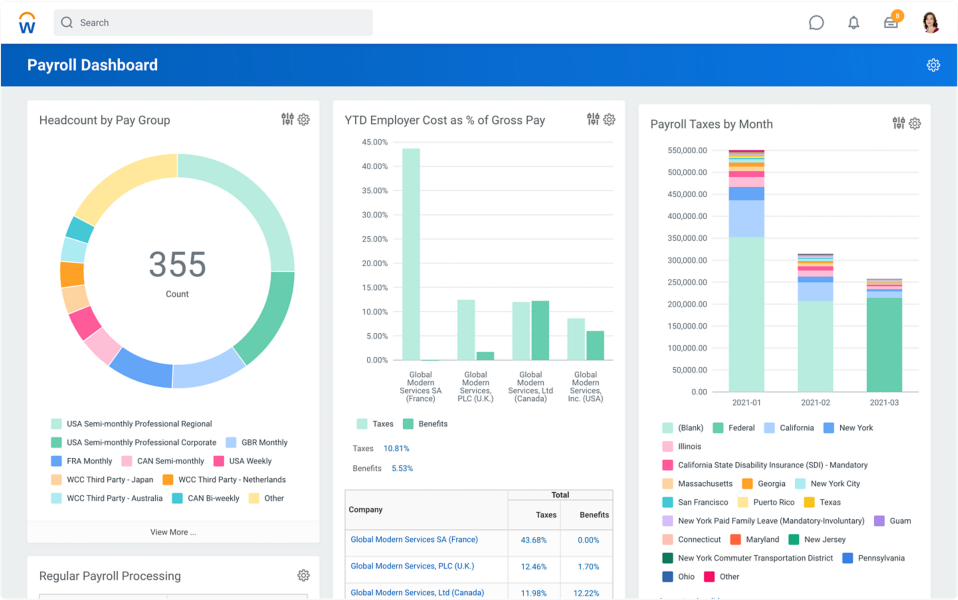
Task: Toggle the Taxes legend series
Action: coord(375,424)
